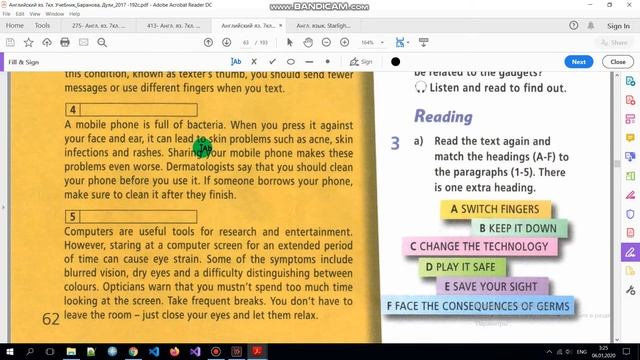Viewport: 640px width, 360px height.
Task: Click the Next button
Action: (578, 62)
